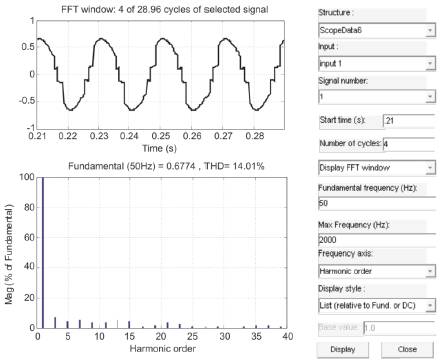Click the Frequency axis: label
This screenshot has height=364, width=442.
pyautogui.click(x=345, y=253)
